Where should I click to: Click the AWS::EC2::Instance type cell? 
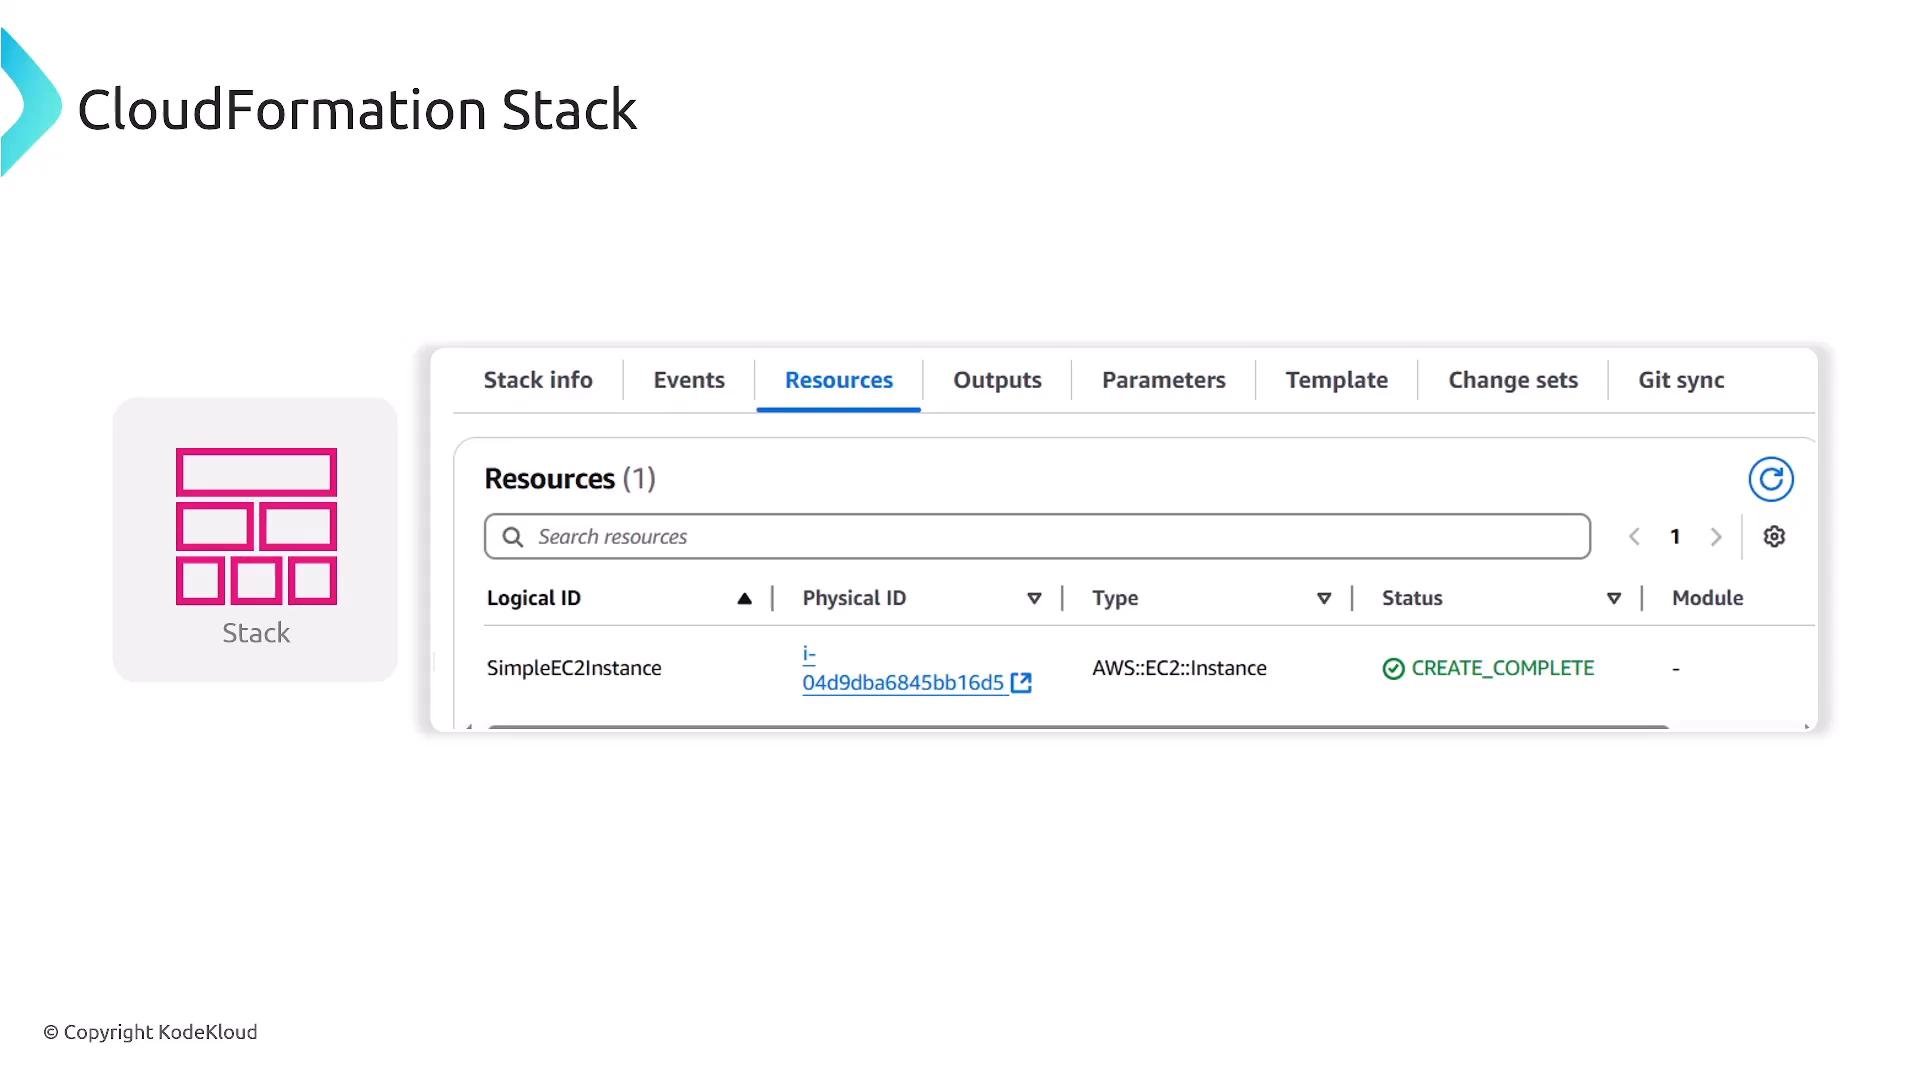1179,668
